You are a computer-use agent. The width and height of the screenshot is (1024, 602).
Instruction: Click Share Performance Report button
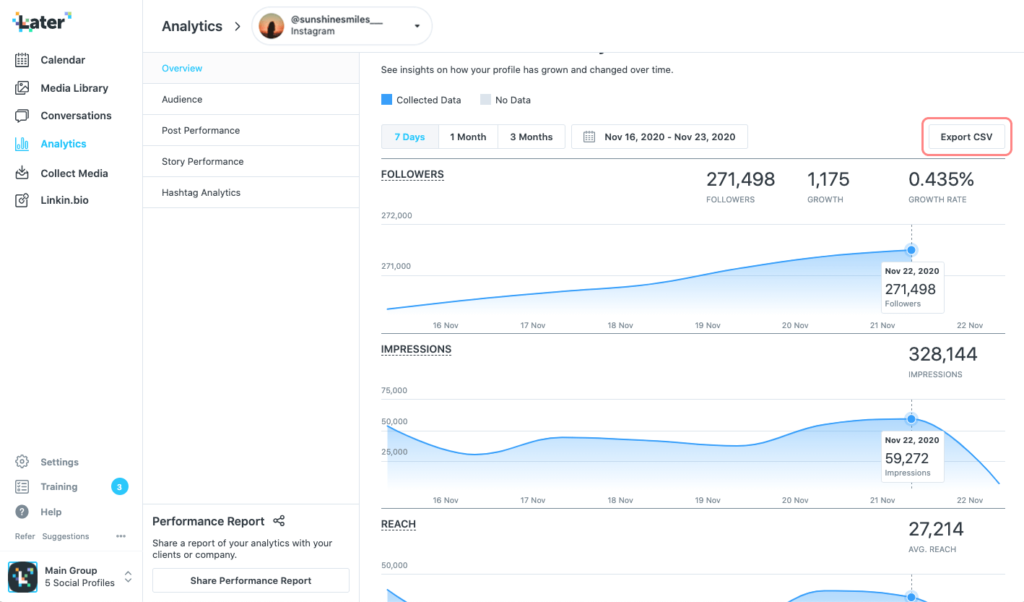[x=251, y=580]
